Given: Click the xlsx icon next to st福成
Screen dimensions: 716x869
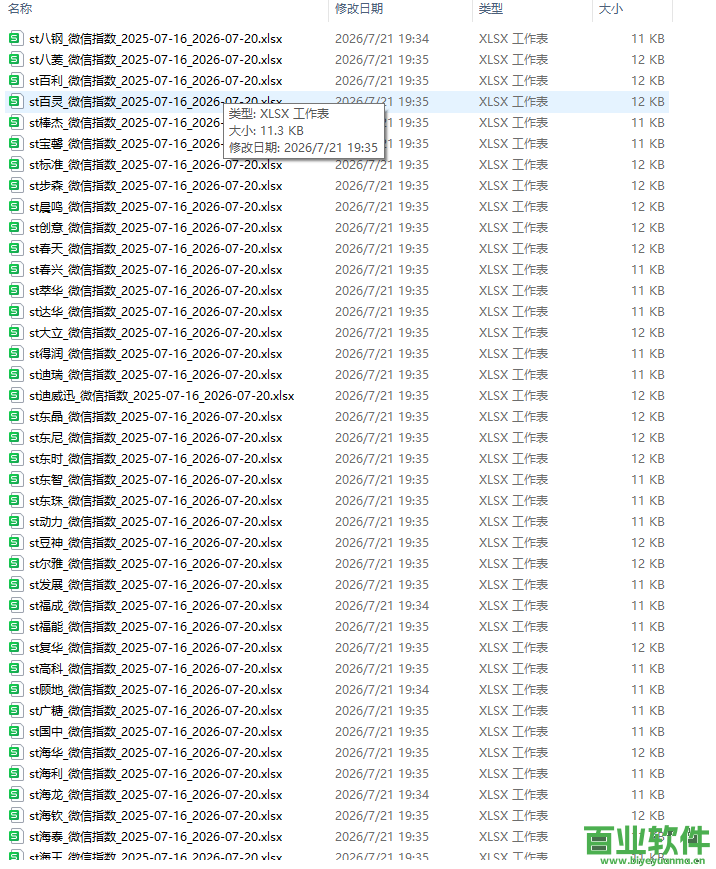Looking at the screenshot, I should pyautogui.click(x=16, y=605).
